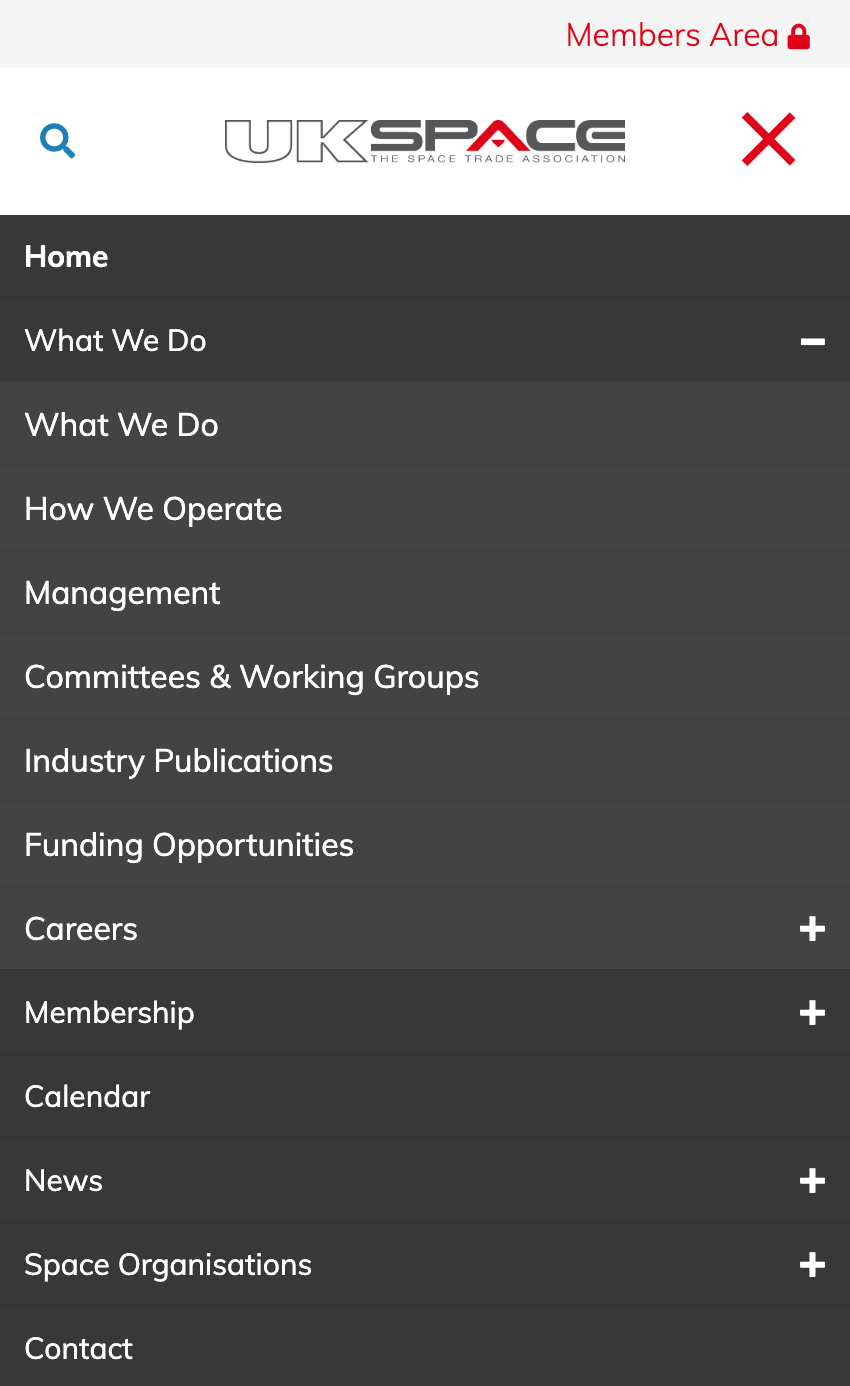Open the How We Operate page
The height and width of the screenshot is (1386, 850).
tap(153, 509)
